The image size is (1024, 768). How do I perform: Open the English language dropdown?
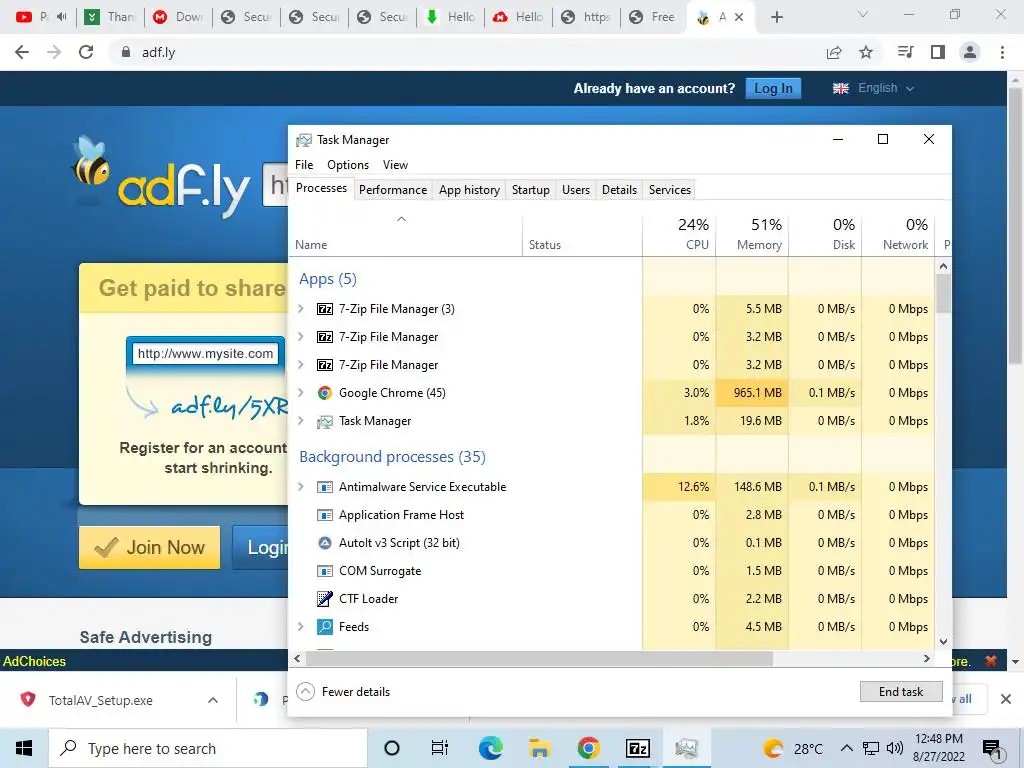pyautogui.click(x=874, y=88)
